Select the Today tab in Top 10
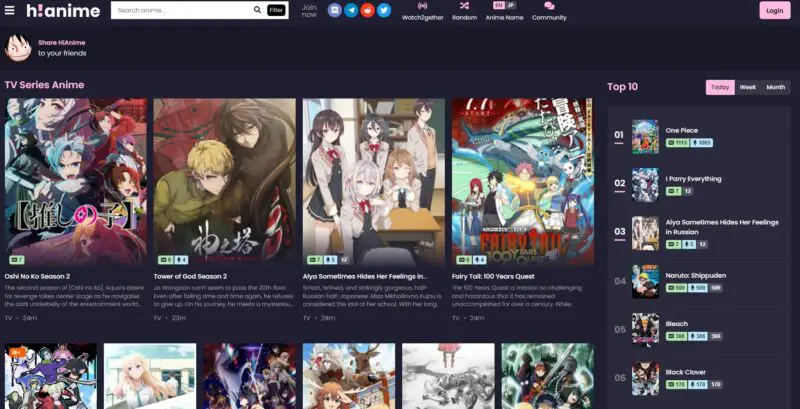 pyautogui.click(x=720, y=87)
